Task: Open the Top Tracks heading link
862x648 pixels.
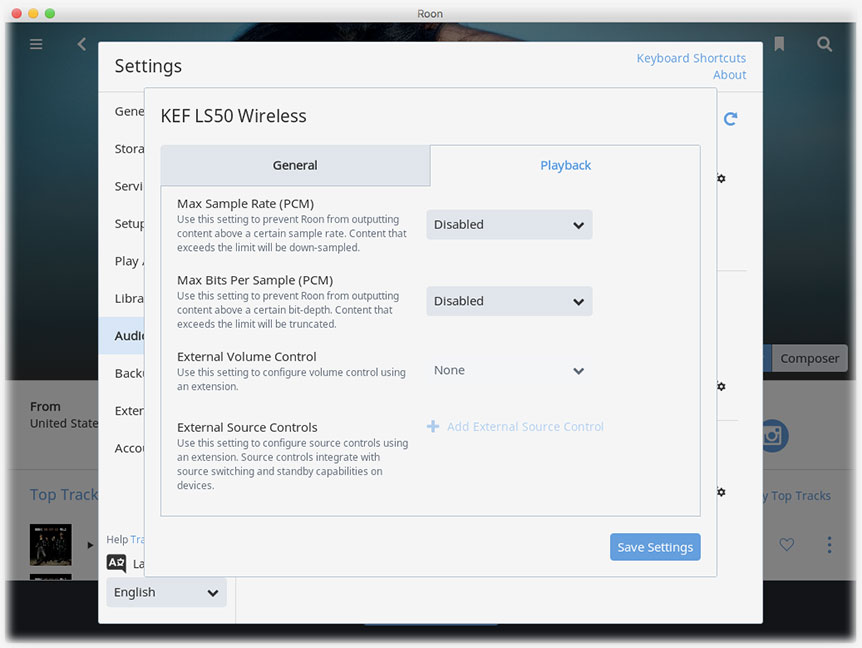Action: pos(64,495)
